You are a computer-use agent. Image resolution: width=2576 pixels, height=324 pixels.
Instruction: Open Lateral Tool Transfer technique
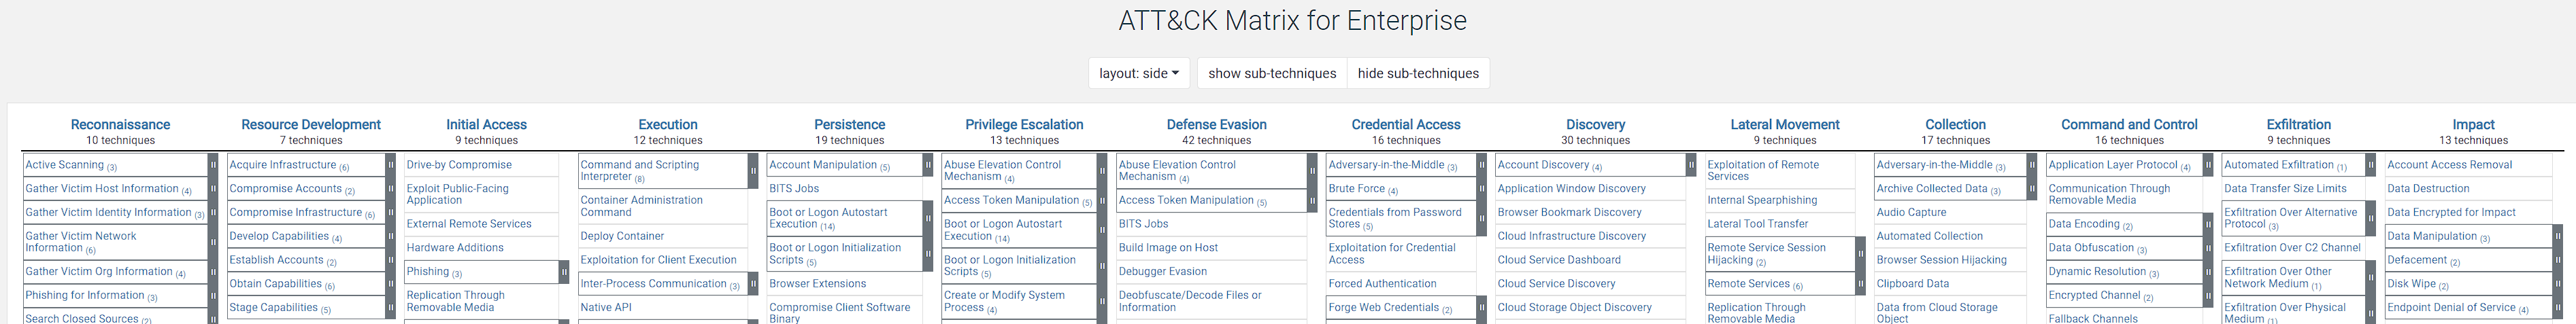coord(1757,224)
